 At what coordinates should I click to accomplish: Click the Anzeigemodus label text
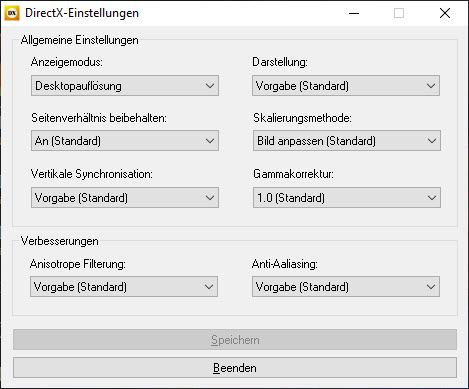click(x=67, y=62)
